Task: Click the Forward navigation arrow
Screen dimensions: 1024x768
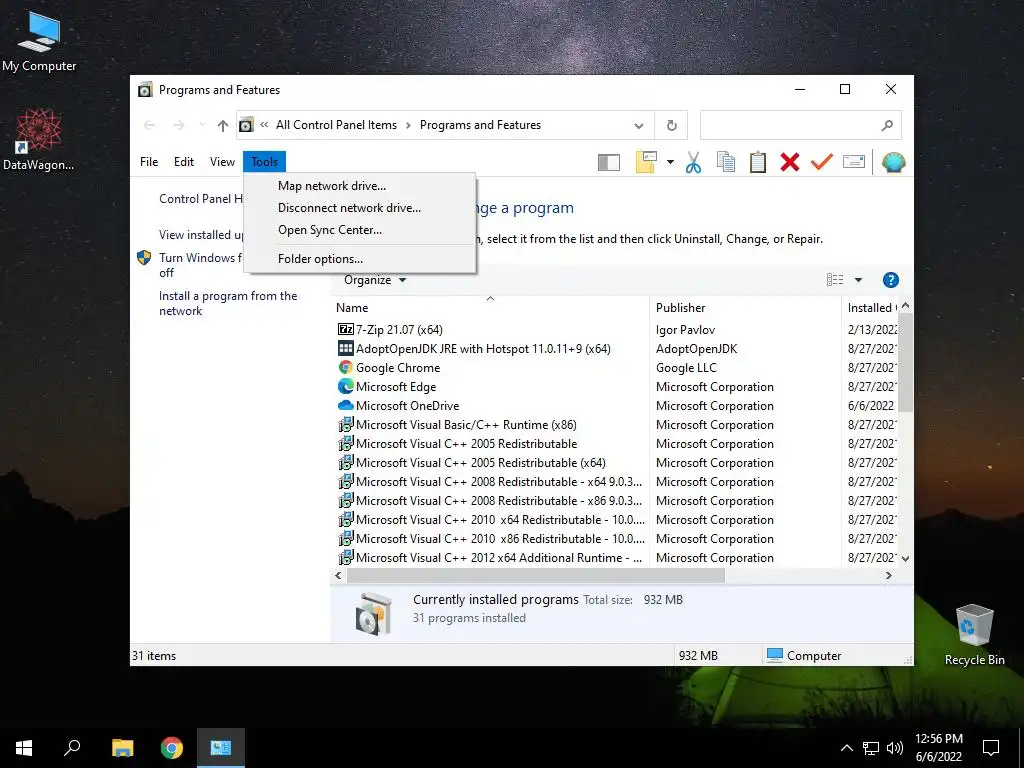Action: click(x=178, y=125)
